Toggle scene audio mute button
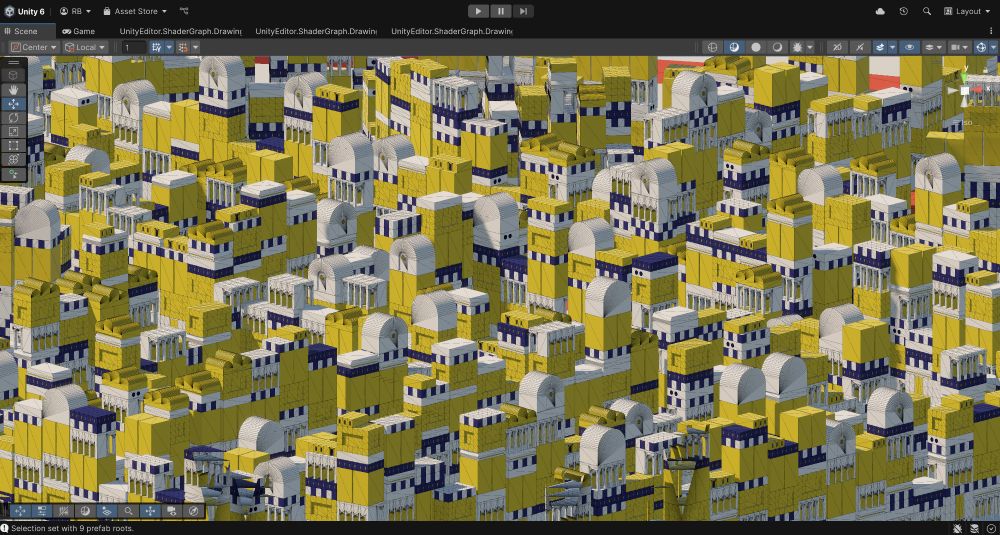 (860, 47)
